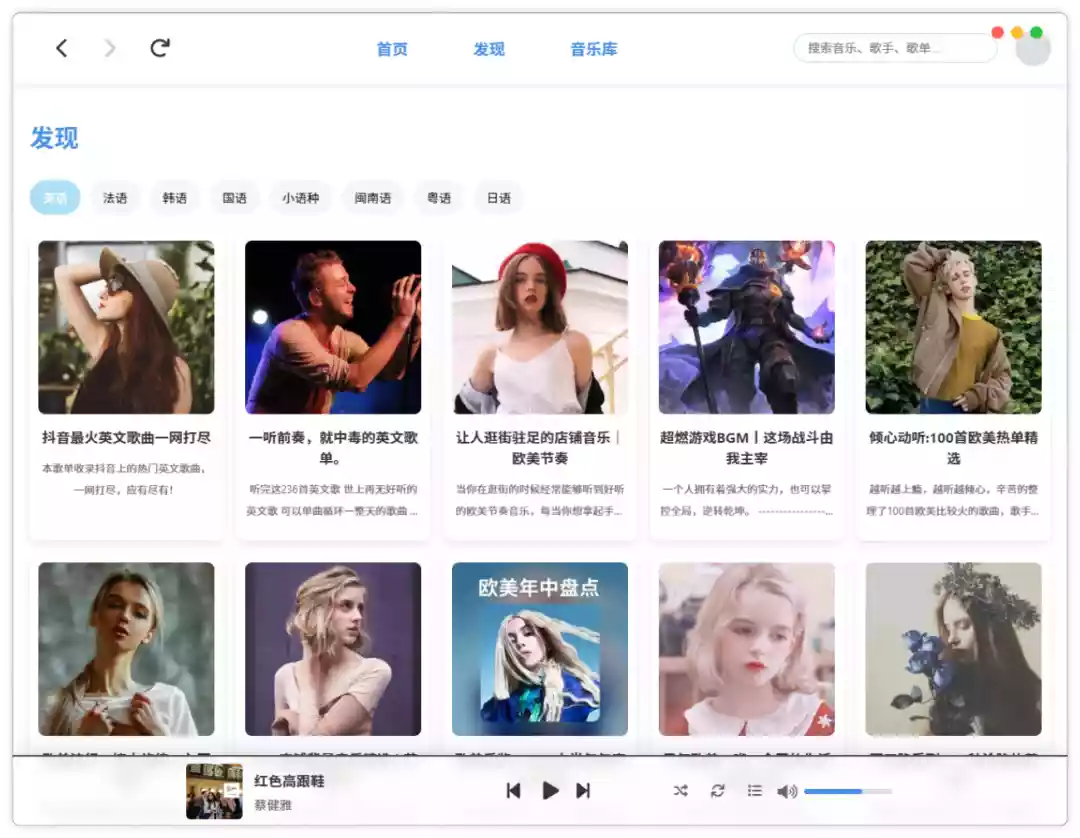This screenshot has width=1080, height=838.
Task: Mute the volume speaker icon
Action: (786, 790)
